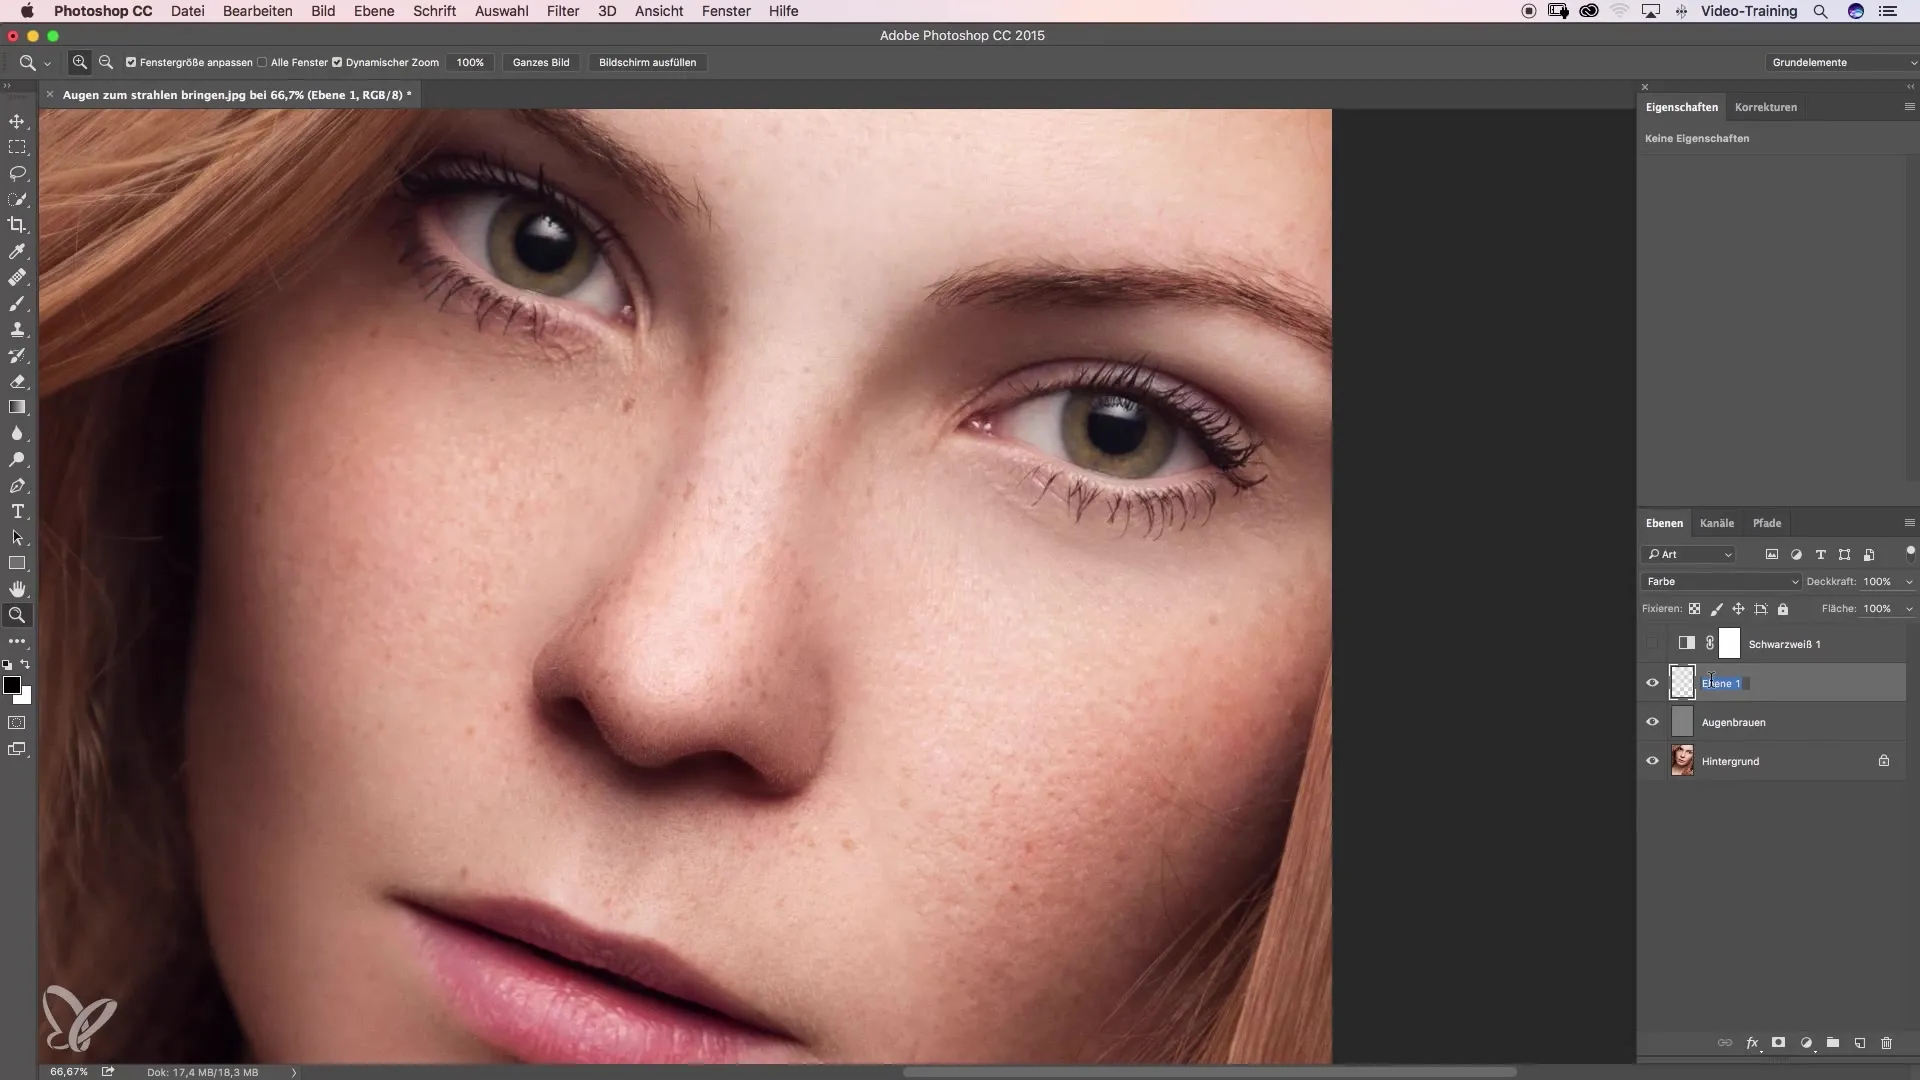Hide the Ebene 1 layer
1920x1080 pixels.
point(1652,683)
